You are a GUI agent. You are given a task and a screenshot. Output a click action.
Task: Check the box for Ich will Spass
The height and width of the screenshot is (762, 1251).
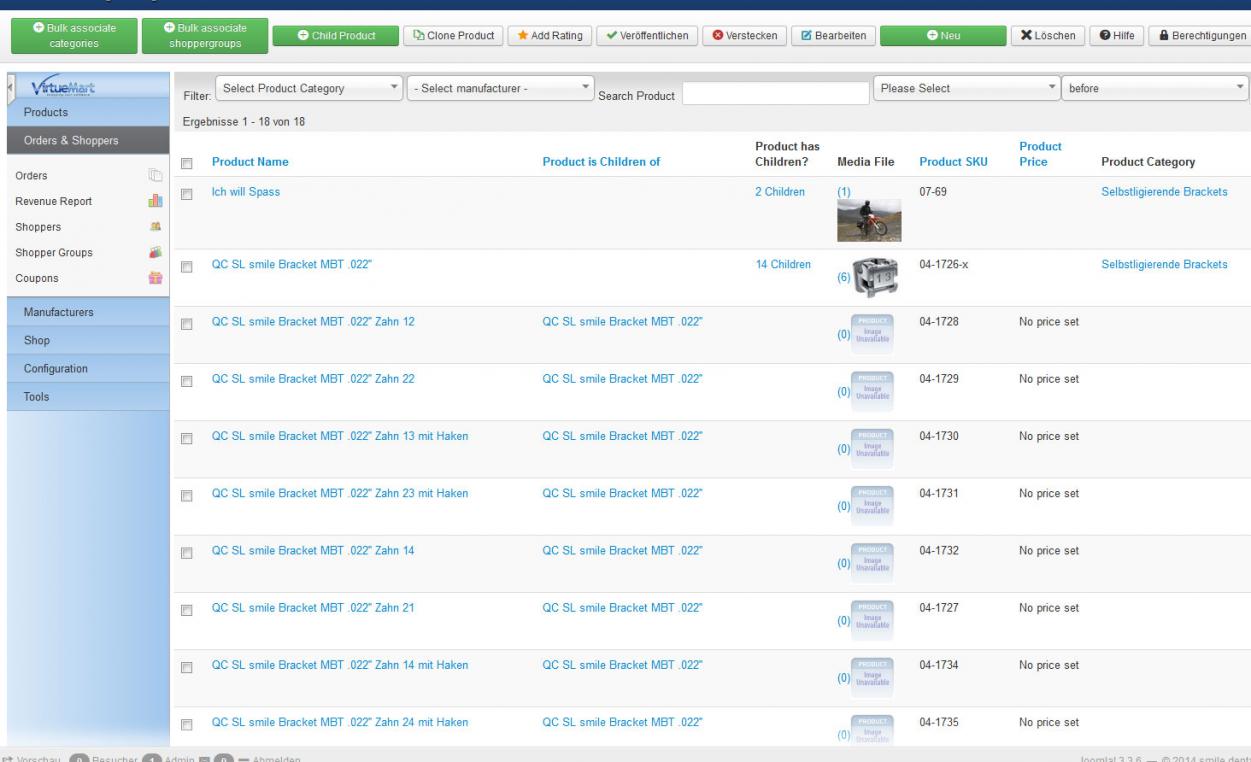[186, 193]
